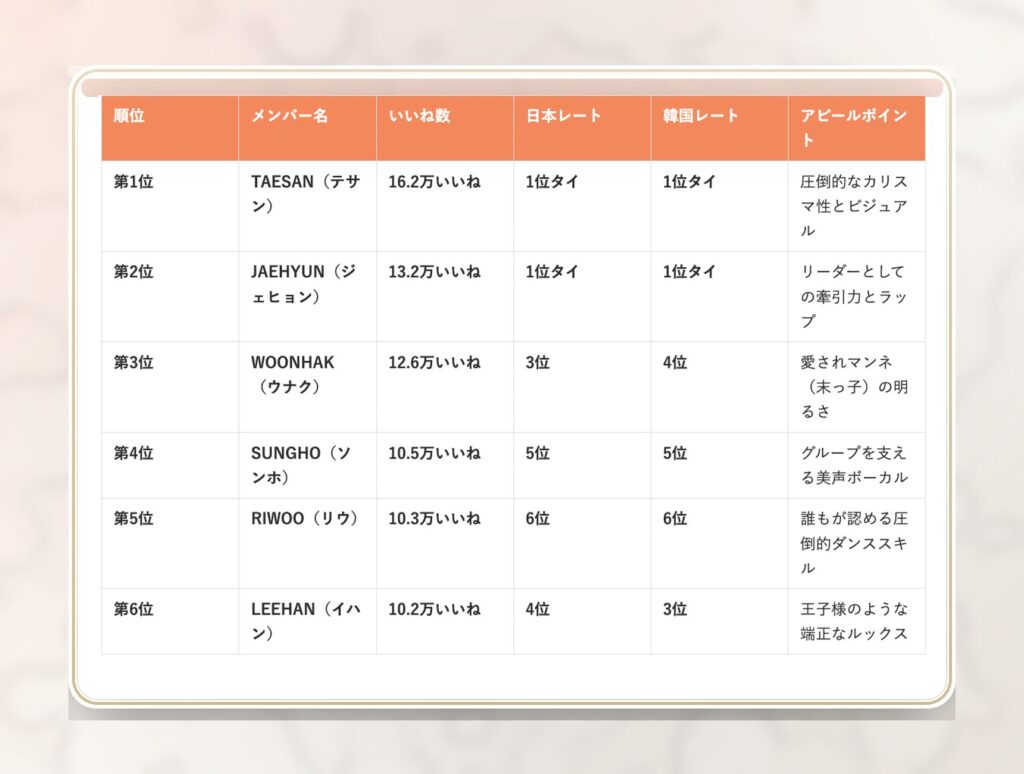Screen dimensions: 1024x774
Task: Select the 10.3万いいね cell
Action: tap(434, 519)
